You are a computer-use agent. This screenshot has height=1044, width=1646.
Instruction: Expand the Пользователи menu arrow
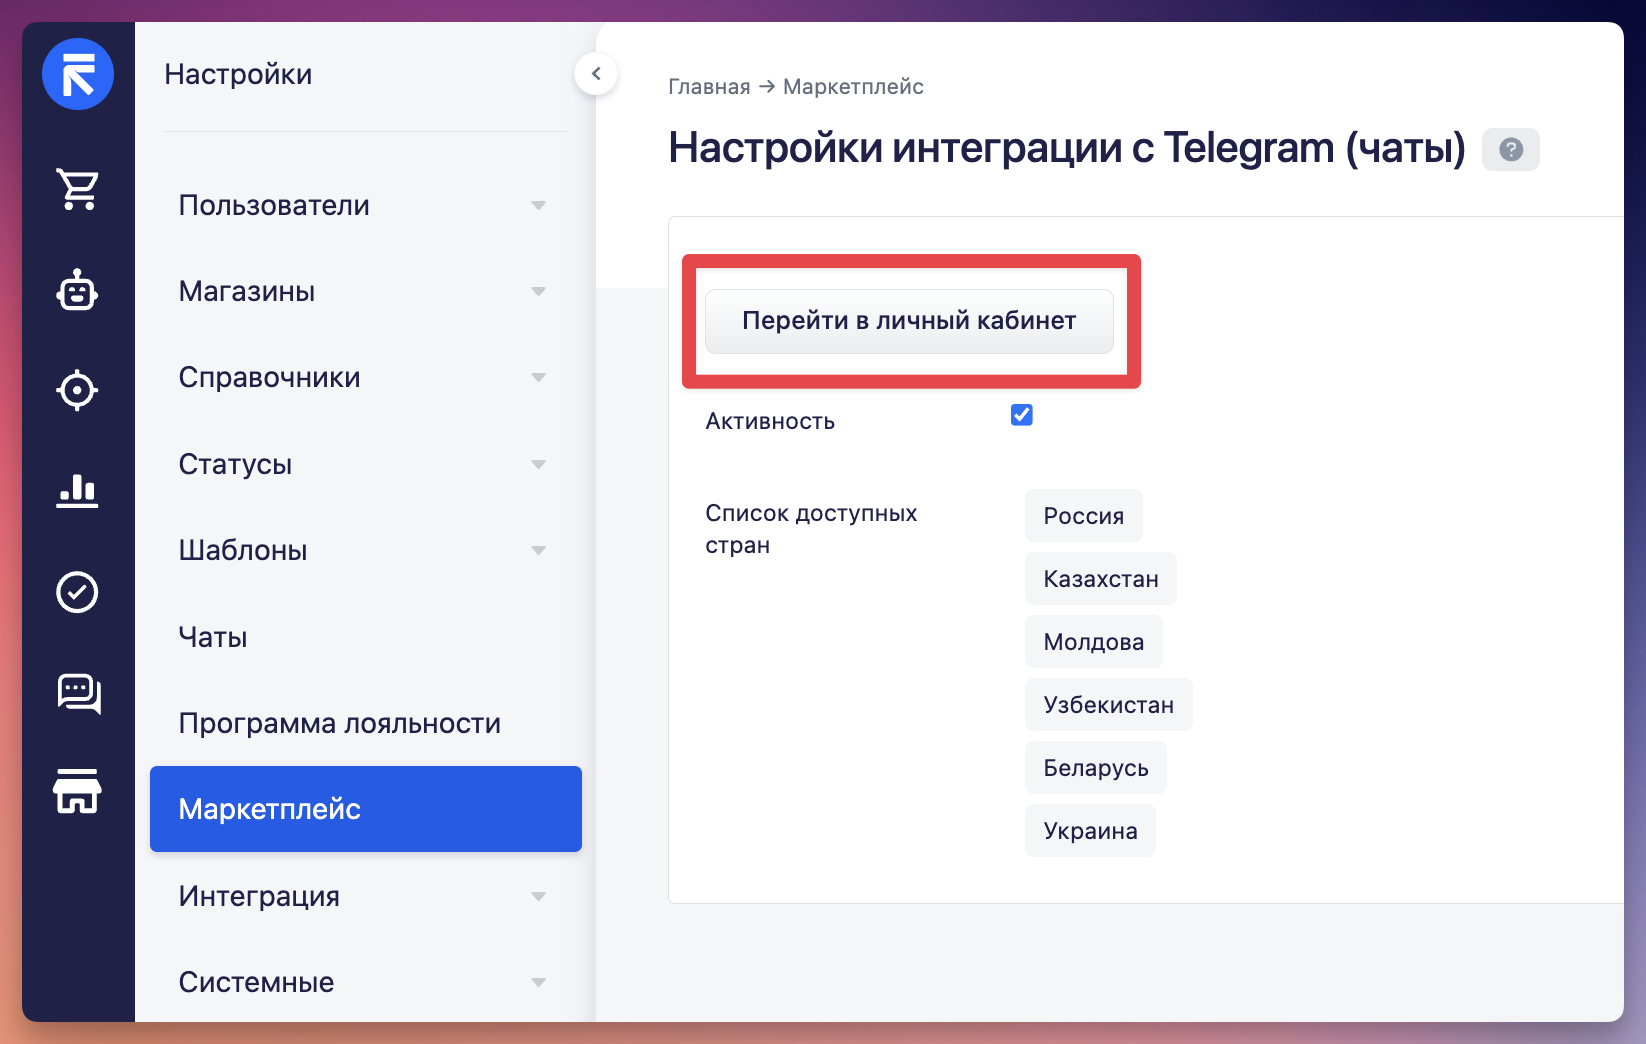[x=539, y=205]
